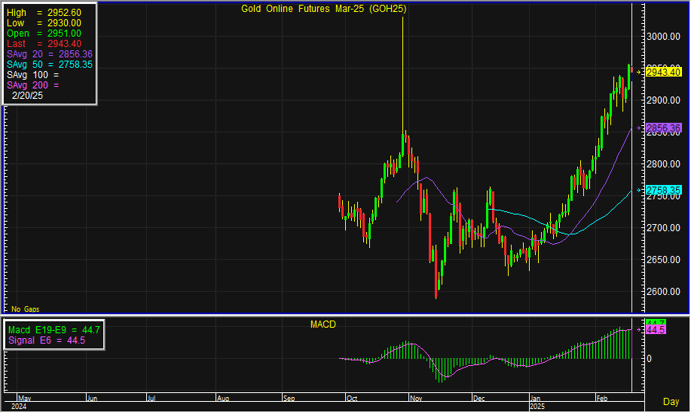691x413 pixels.
Task: Click the magenta 44.5 signal value tag
Action: click(x=656, y=329)
